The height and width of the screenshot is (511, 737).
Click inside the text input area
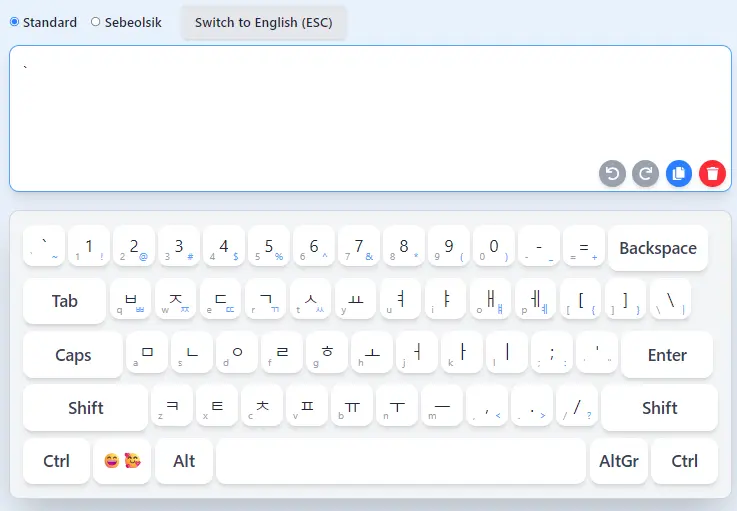(300, 110)
